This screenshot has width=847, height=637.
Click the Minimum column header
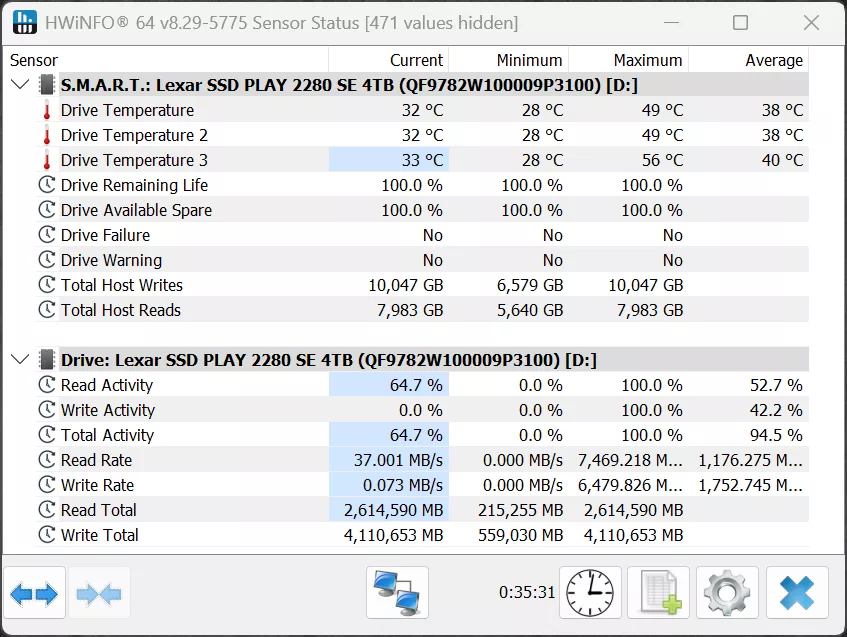click(x=508, y=60)
